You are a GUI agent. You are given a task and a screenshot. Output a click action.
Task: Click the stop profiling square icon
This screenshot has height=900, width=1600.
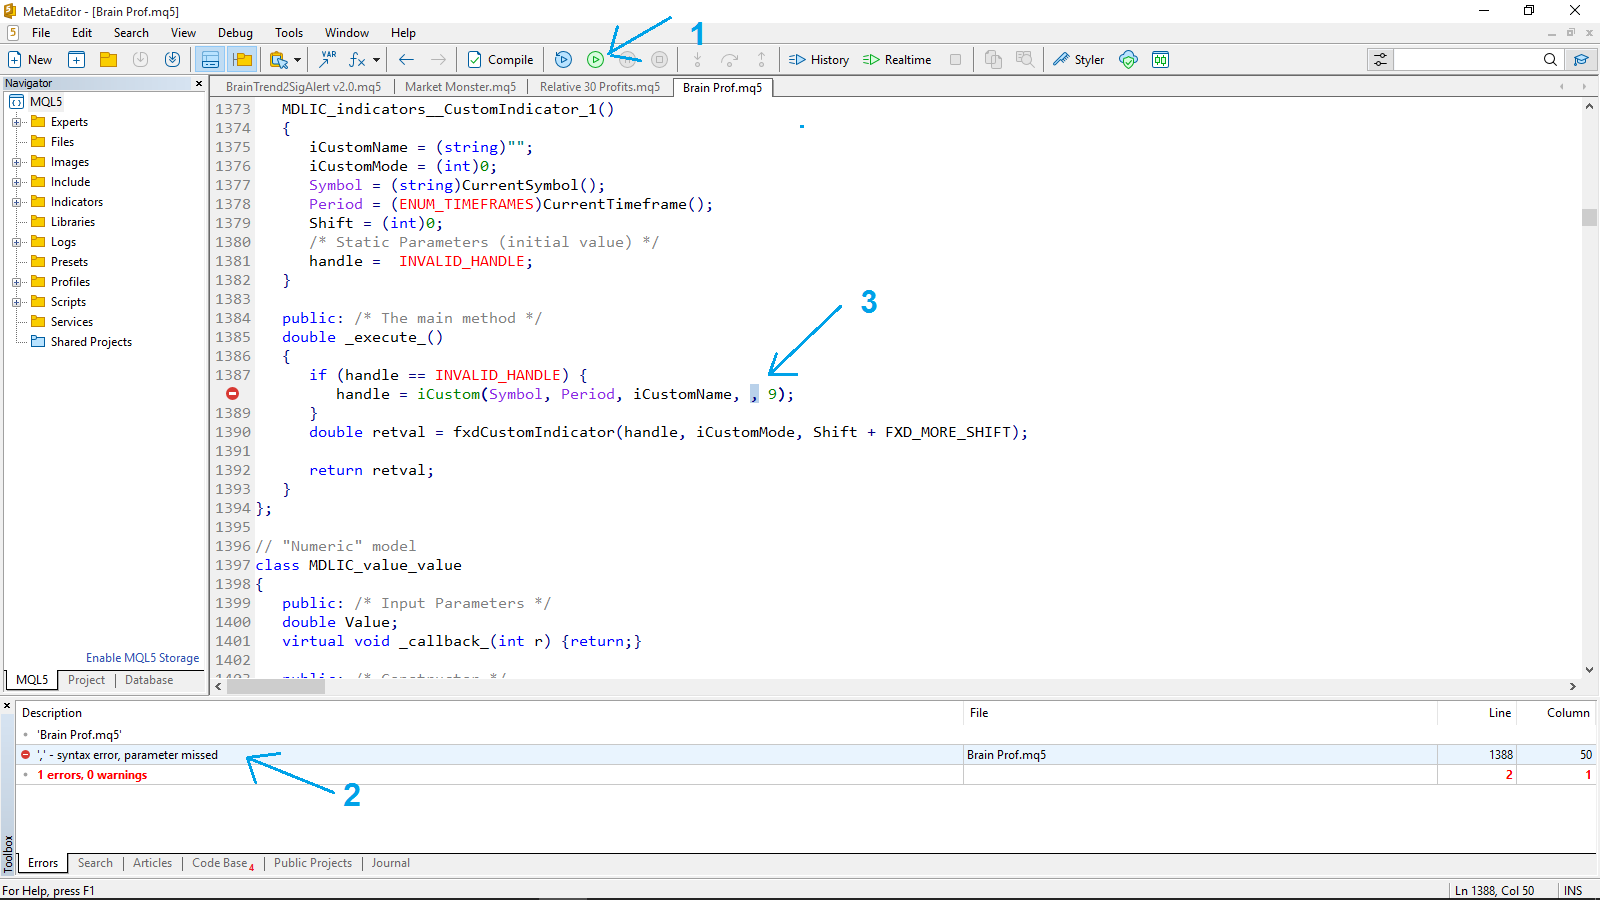[955, 60]
